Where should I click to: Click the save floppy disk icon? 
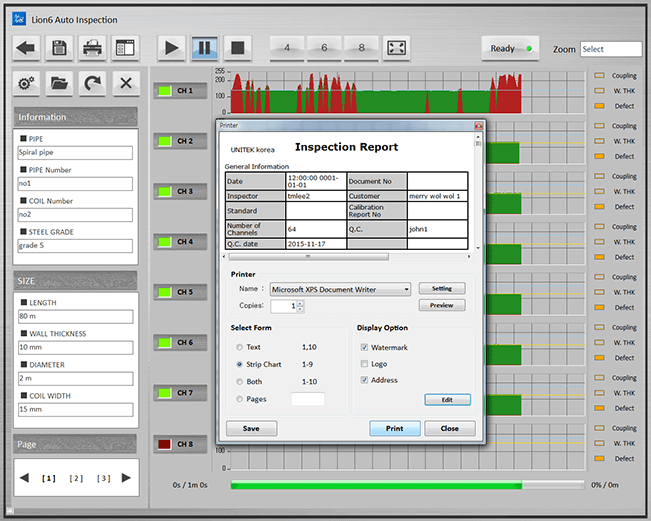click(x=59, y=48)
